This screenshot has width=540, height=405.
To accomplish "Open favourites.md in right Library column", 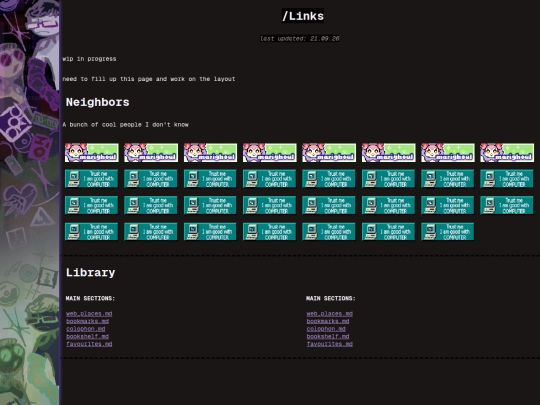I will click(x=330, y=344).
